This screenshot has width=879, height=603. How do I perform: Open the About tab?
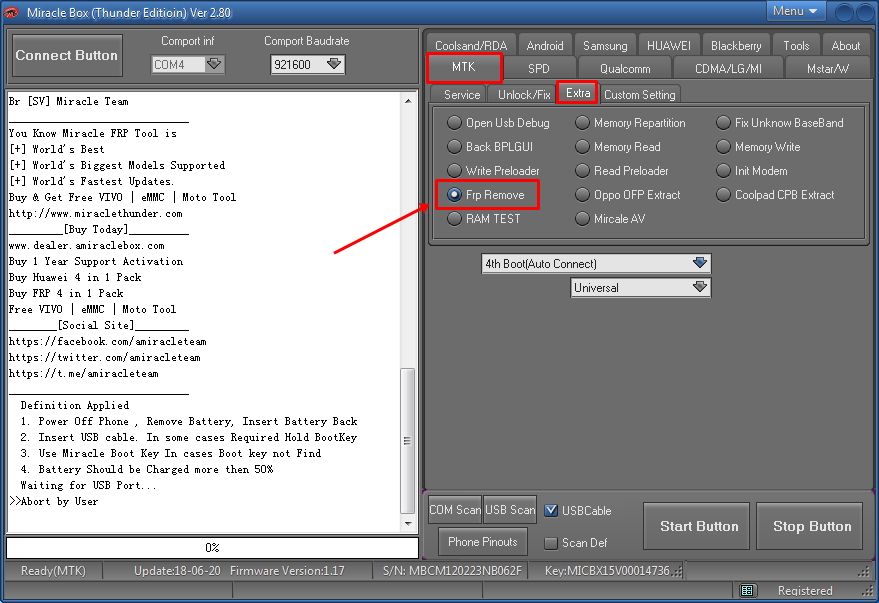[x=845, y=45]
